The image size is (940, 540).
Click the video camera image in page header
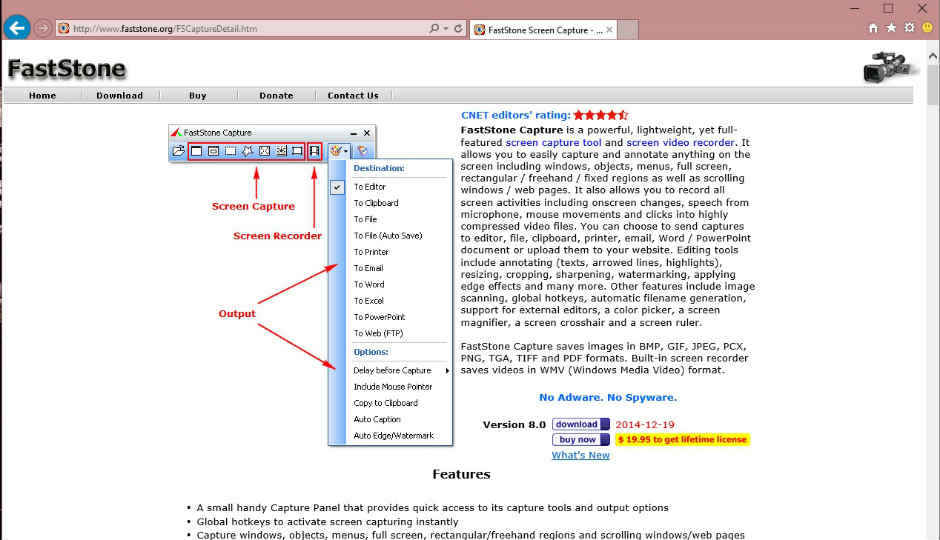click(x=890, y=66)
